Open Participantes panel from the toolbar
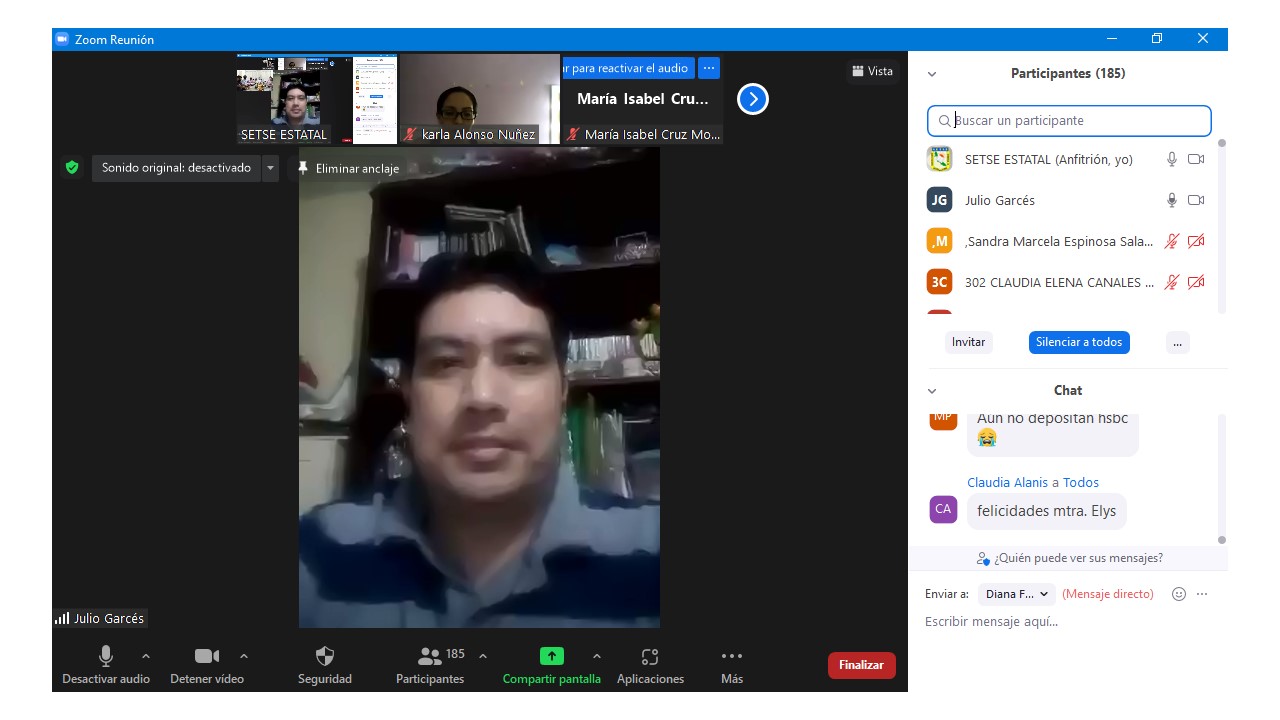Image resolution: width=1280 pixels, height=720 pixels. [x=430, y=666]
